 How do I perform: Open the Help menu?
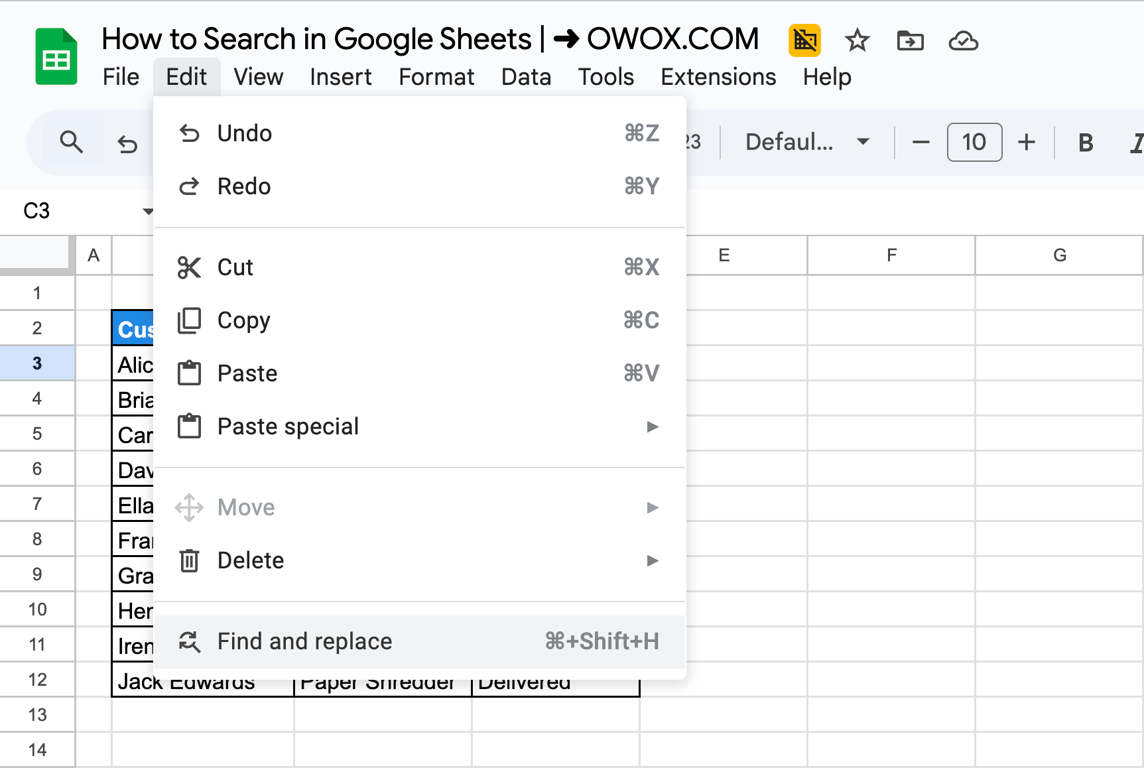[827, 77]
